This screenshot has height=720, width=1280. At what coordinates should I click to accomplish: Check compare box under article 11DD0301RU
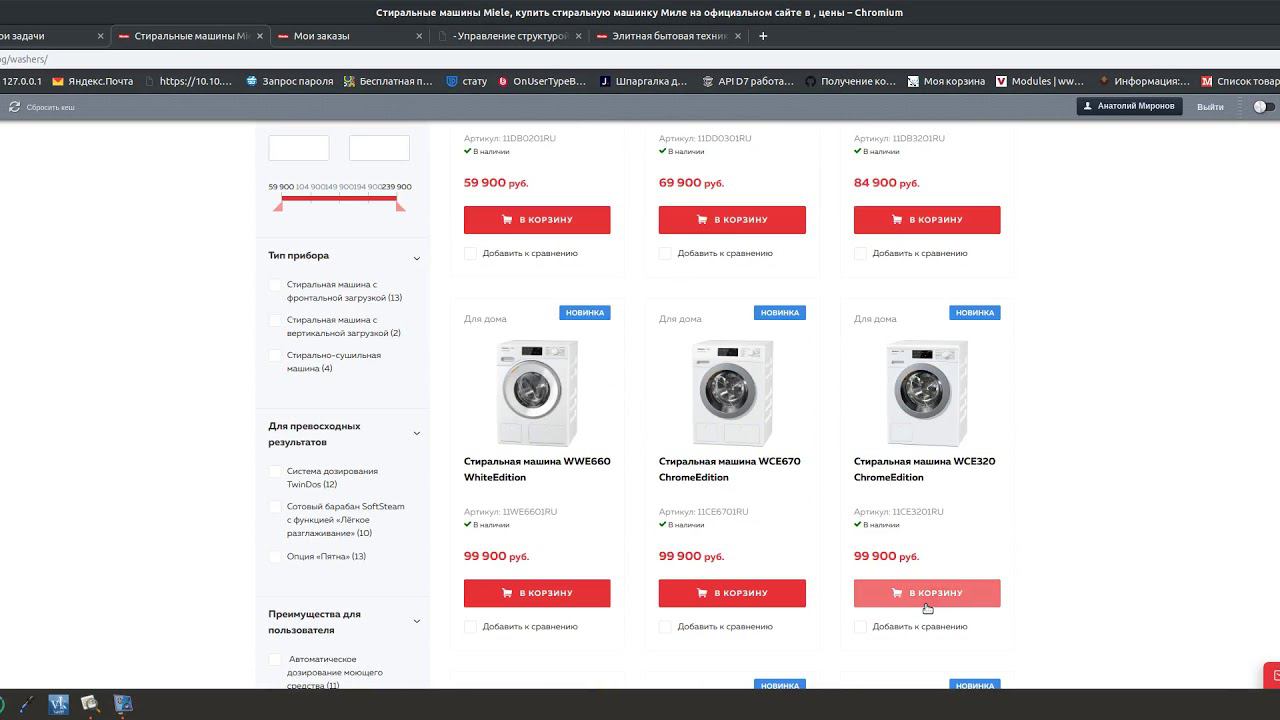pos(666,254)
